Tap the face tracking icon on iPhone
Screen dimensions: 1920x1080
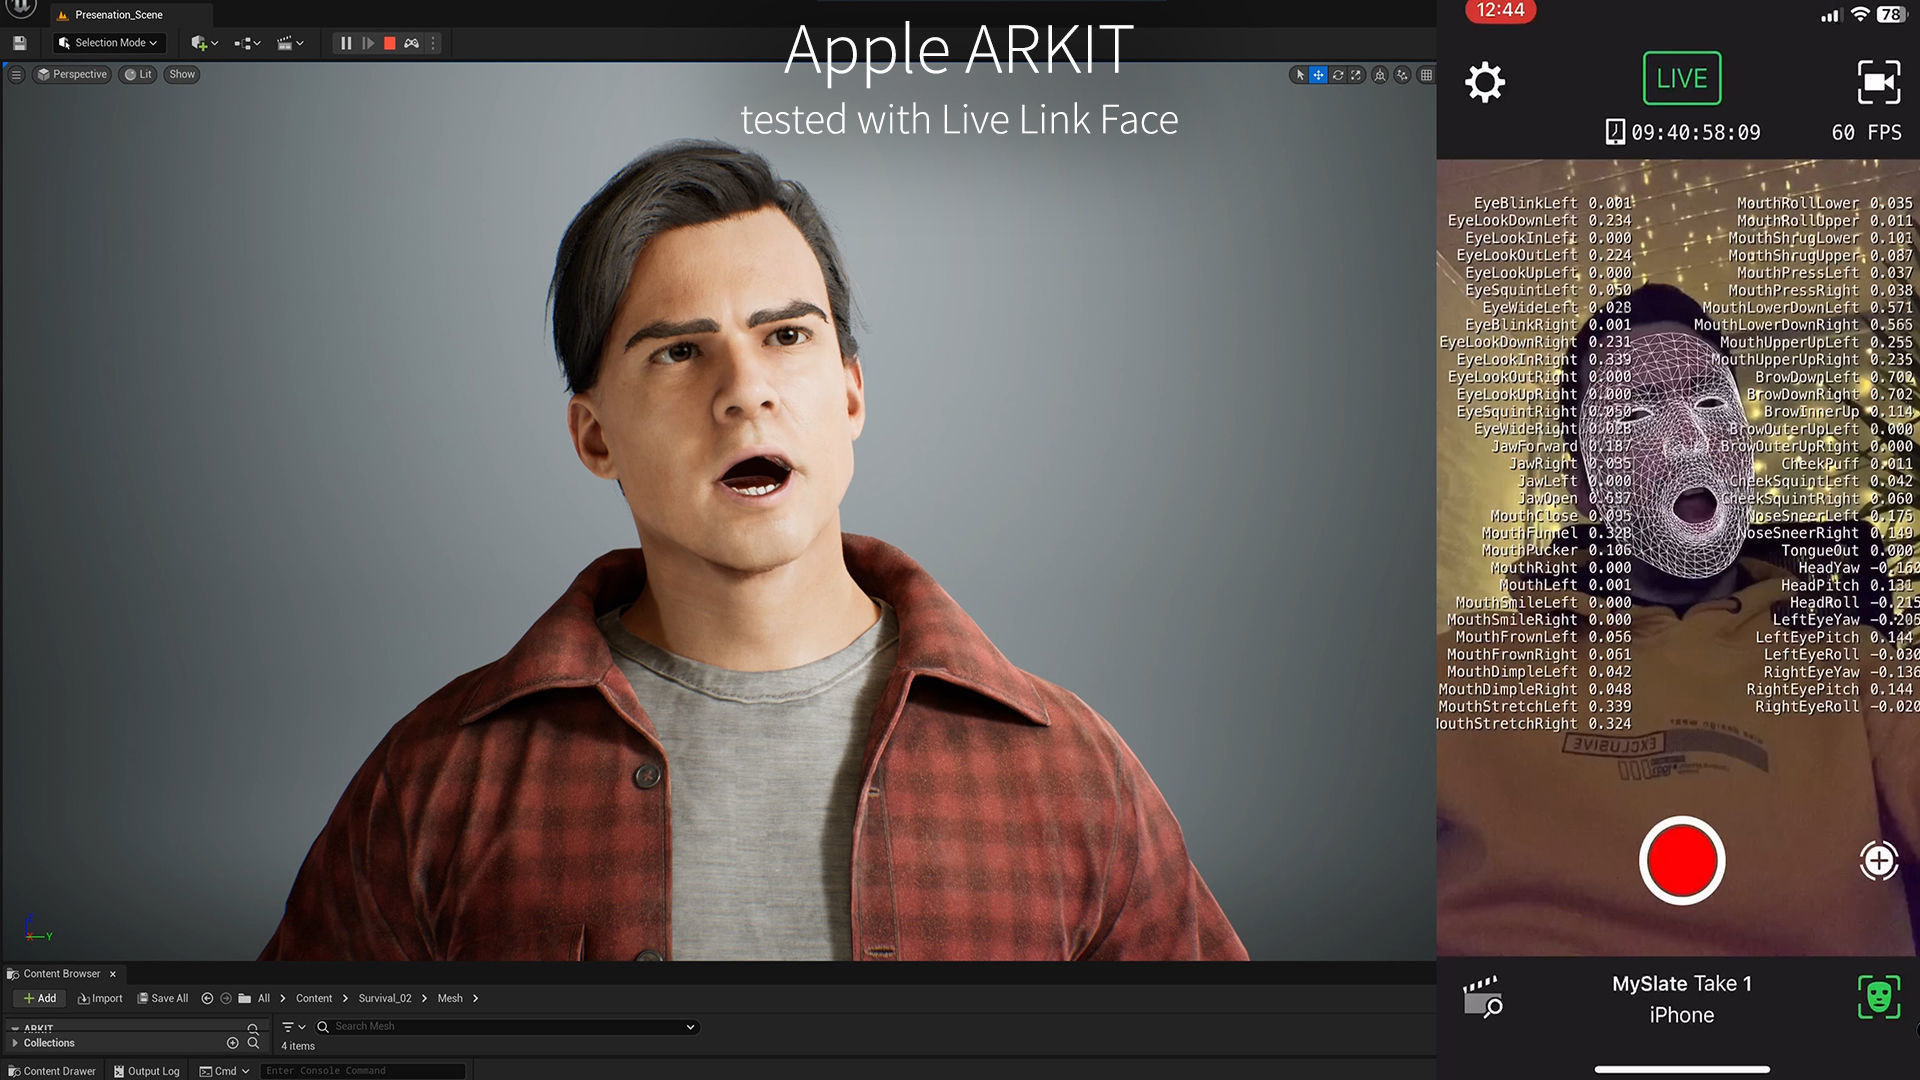click(x=1878, y=997)
